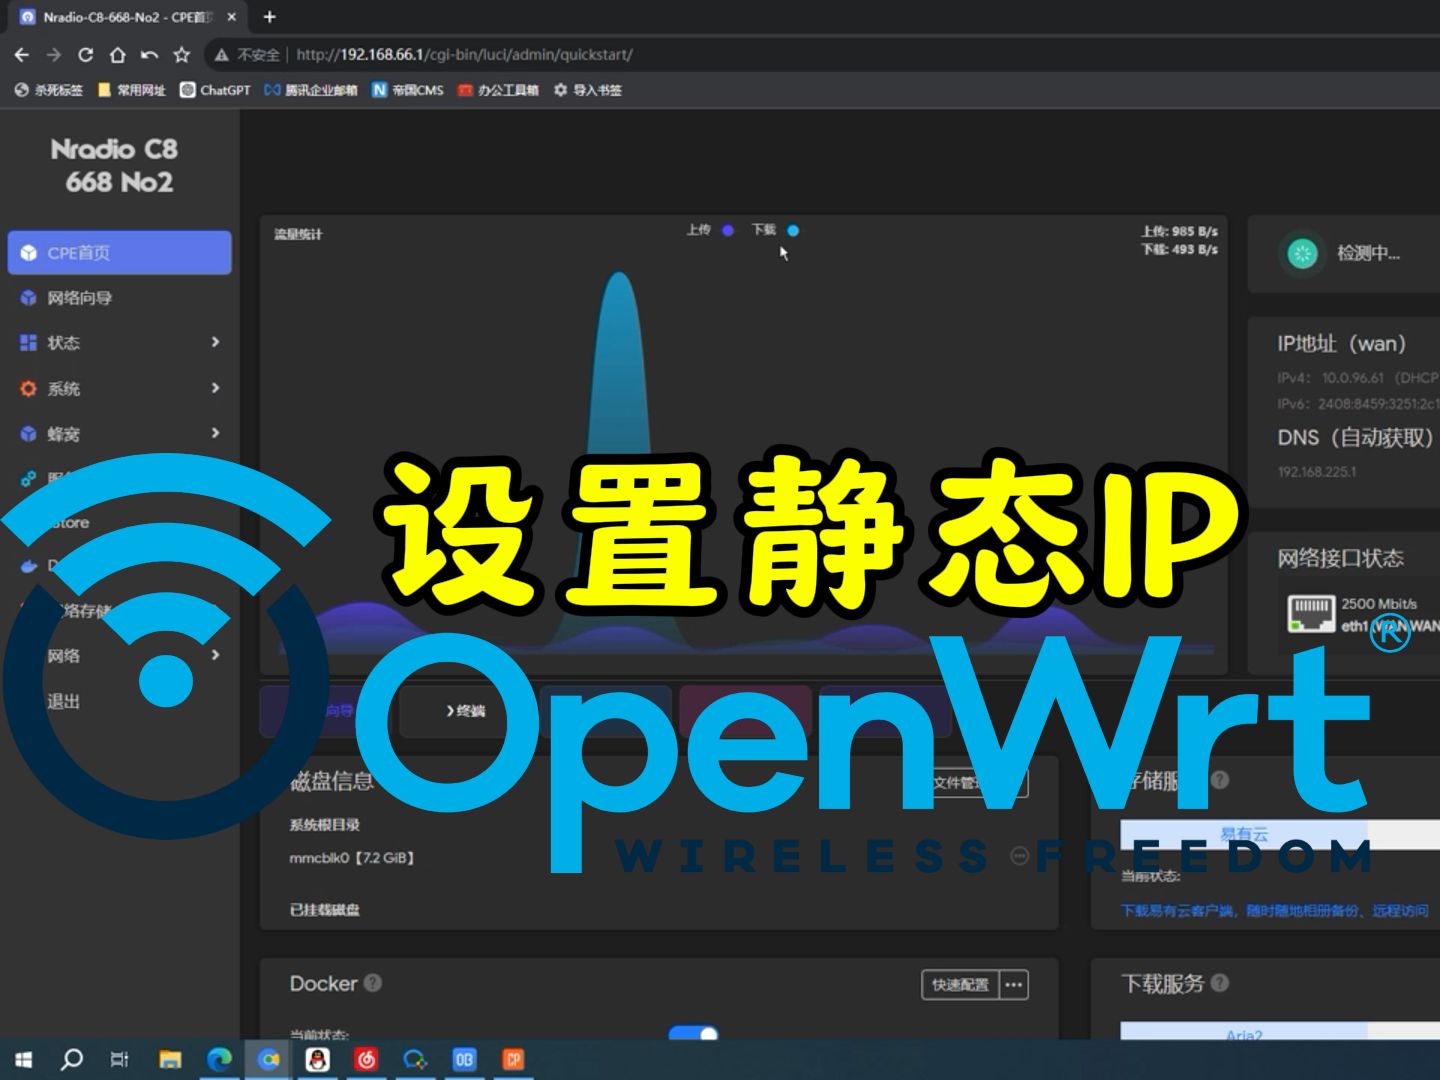Open the 终端 terminal button
The height and width of the screenshot is (1080, 1440).
point(467,711)
